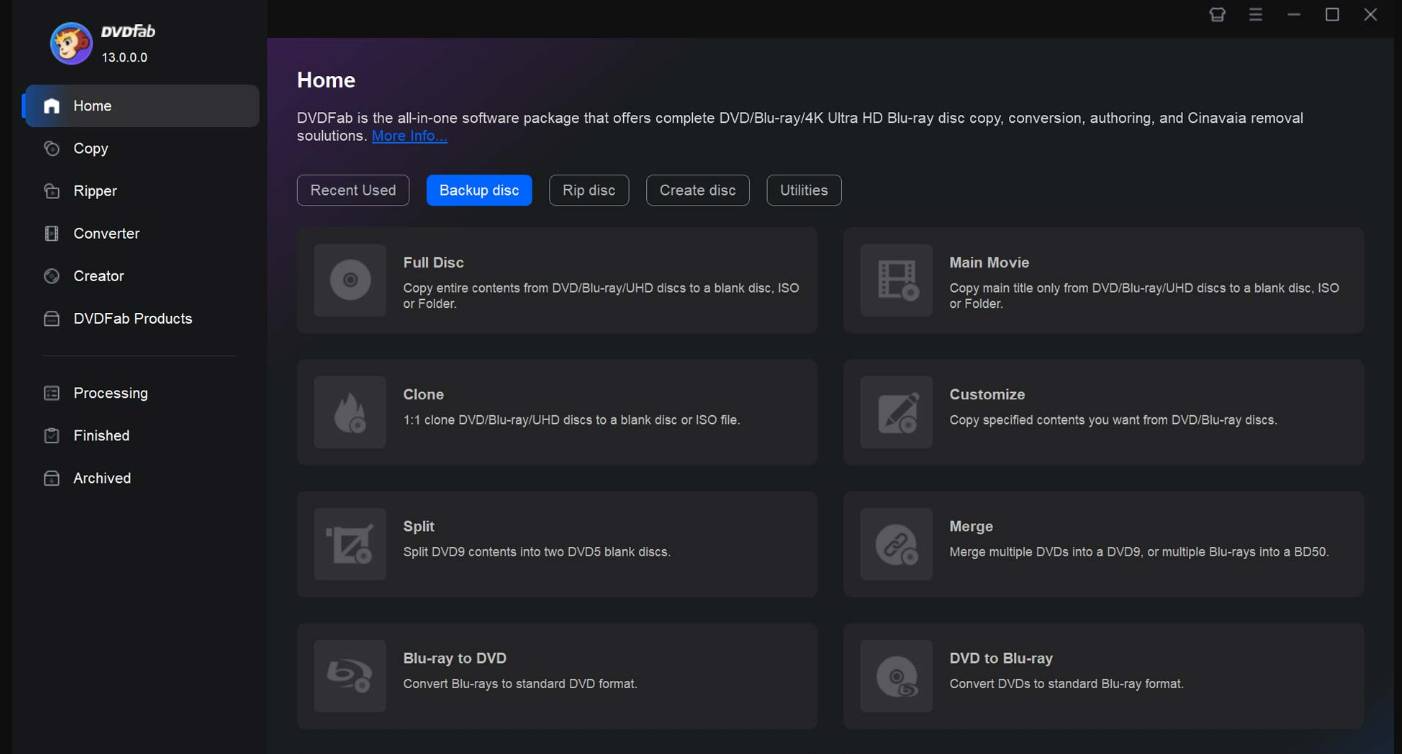The height and width of the screenshot is (754, 1402).
Task: Click the Copy sidebar icon
Action: [52, 148]
